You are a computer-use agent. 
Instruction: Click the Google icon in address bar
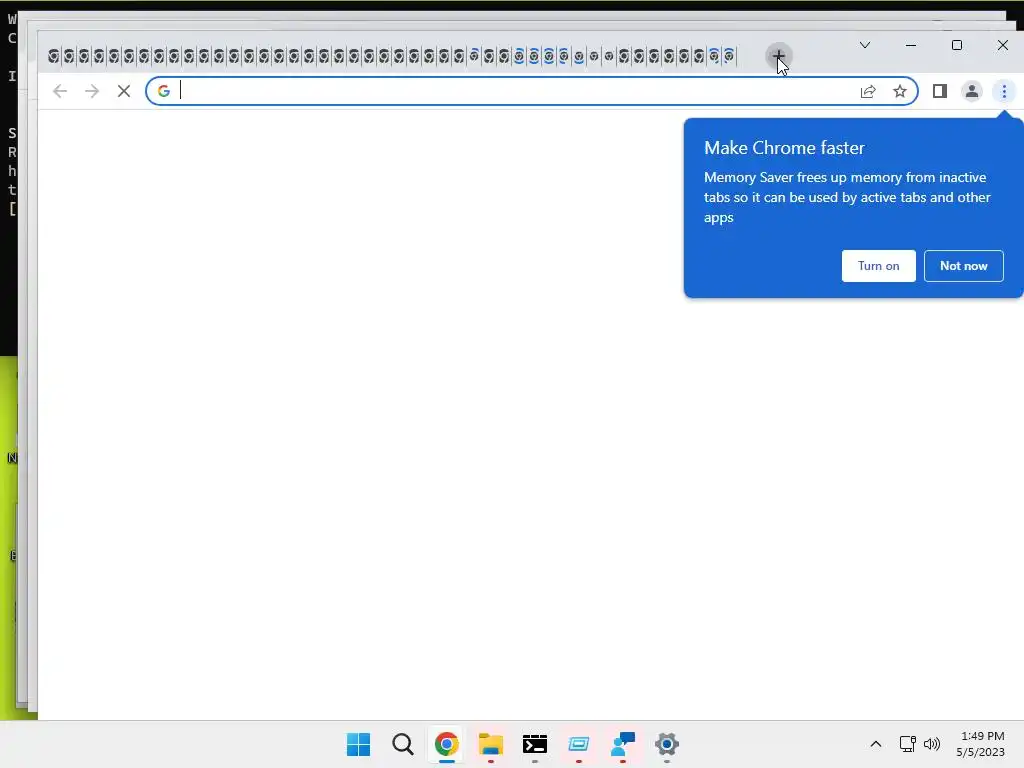(x=163, y=91)
